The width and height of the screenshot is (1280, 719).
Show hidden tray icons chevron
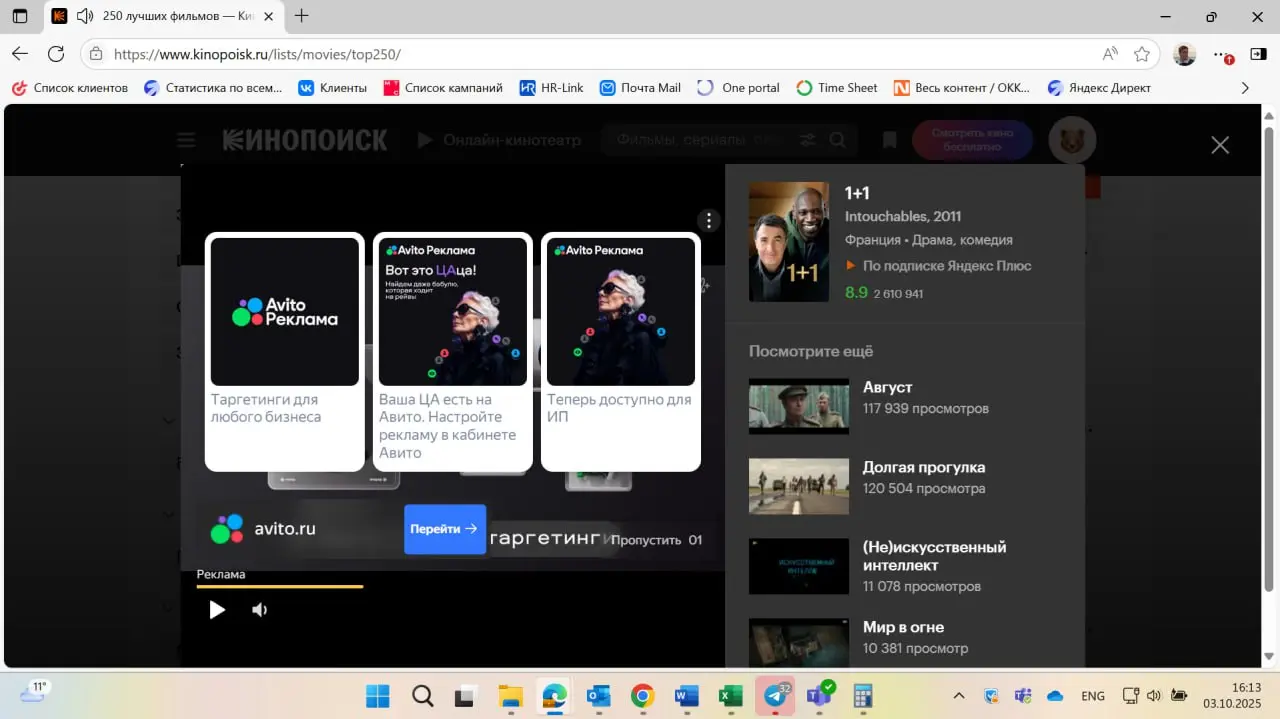[958, 696]
